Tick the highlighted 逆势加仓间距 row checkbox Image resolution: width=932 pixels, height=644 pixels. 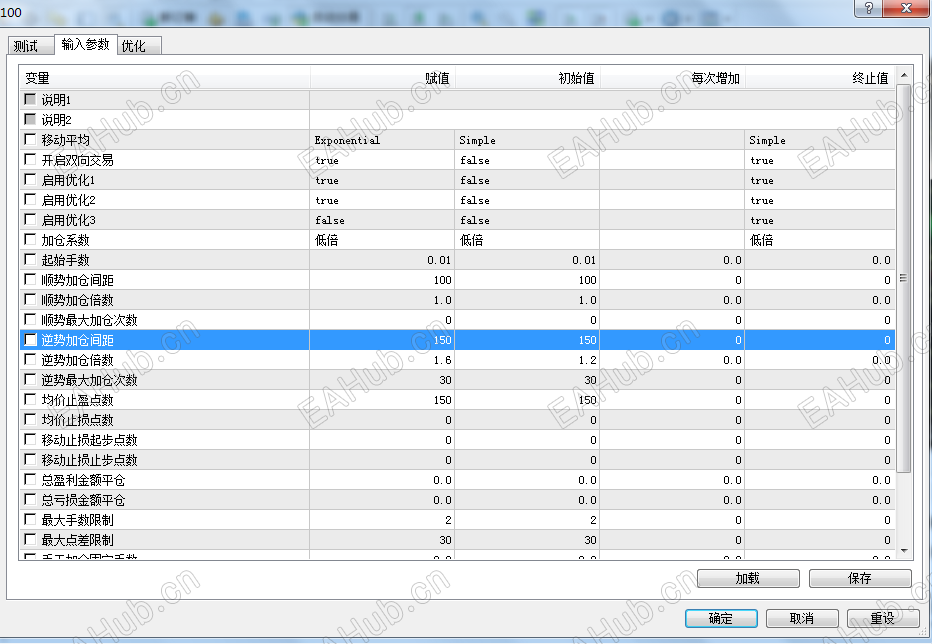coord(29,339)
